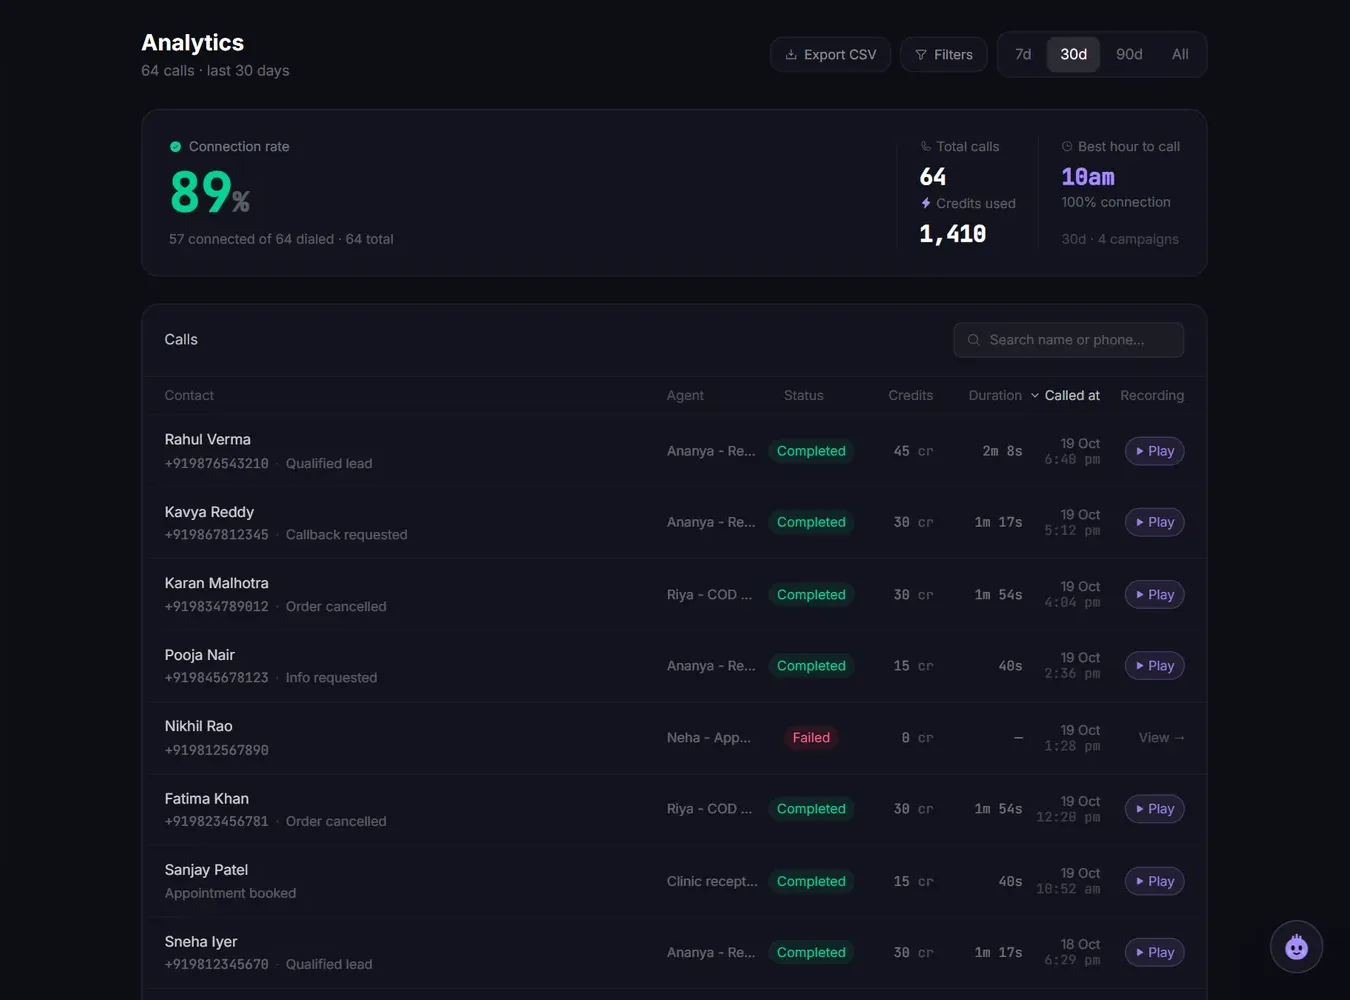The height and width of the screenshot is (1000, 1350).
Task: Sort by Agent column header
Action: [685, 396]
